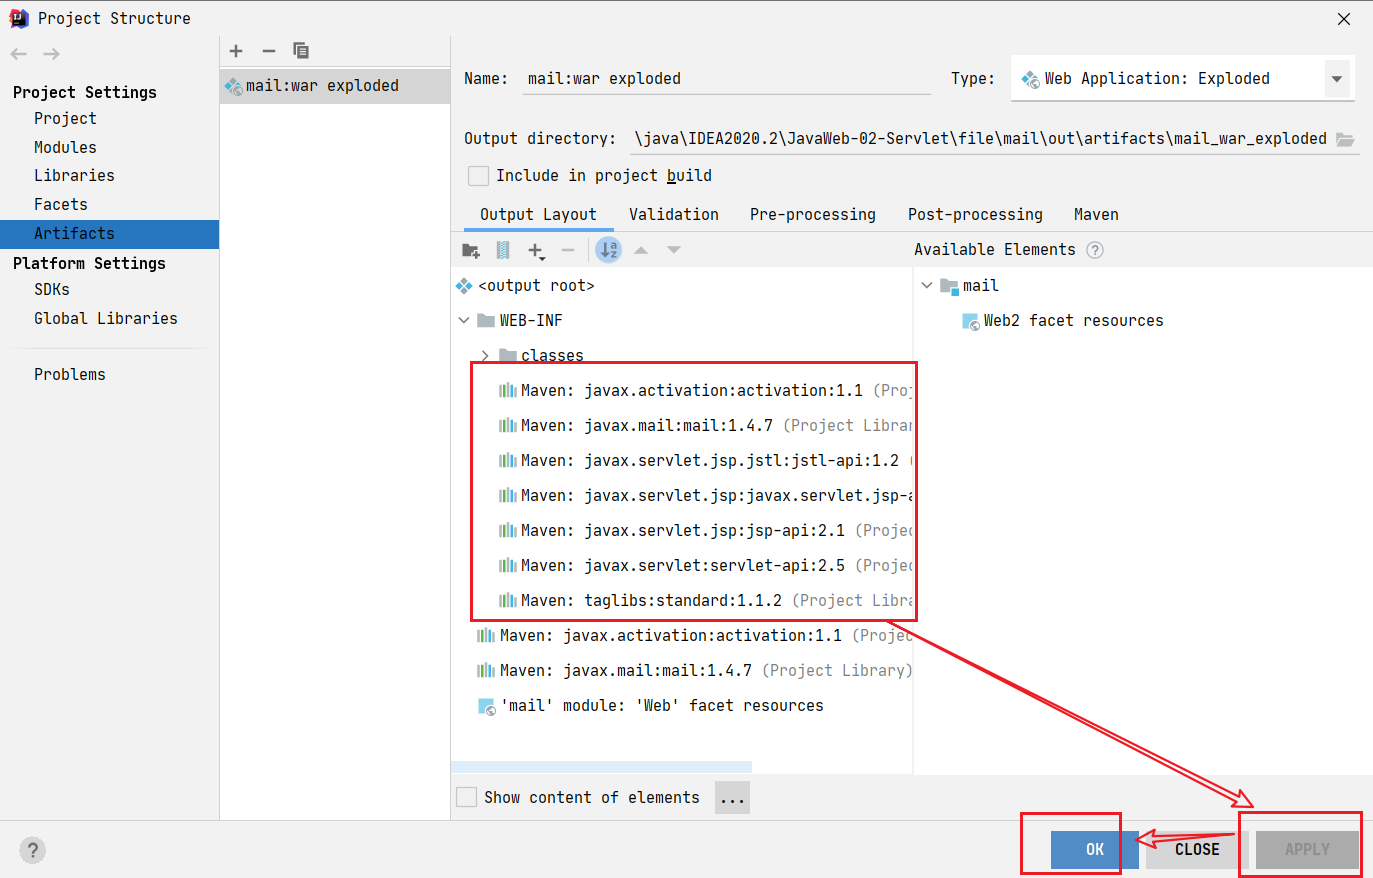Click the help question mark button

click(x=33, y=850)
